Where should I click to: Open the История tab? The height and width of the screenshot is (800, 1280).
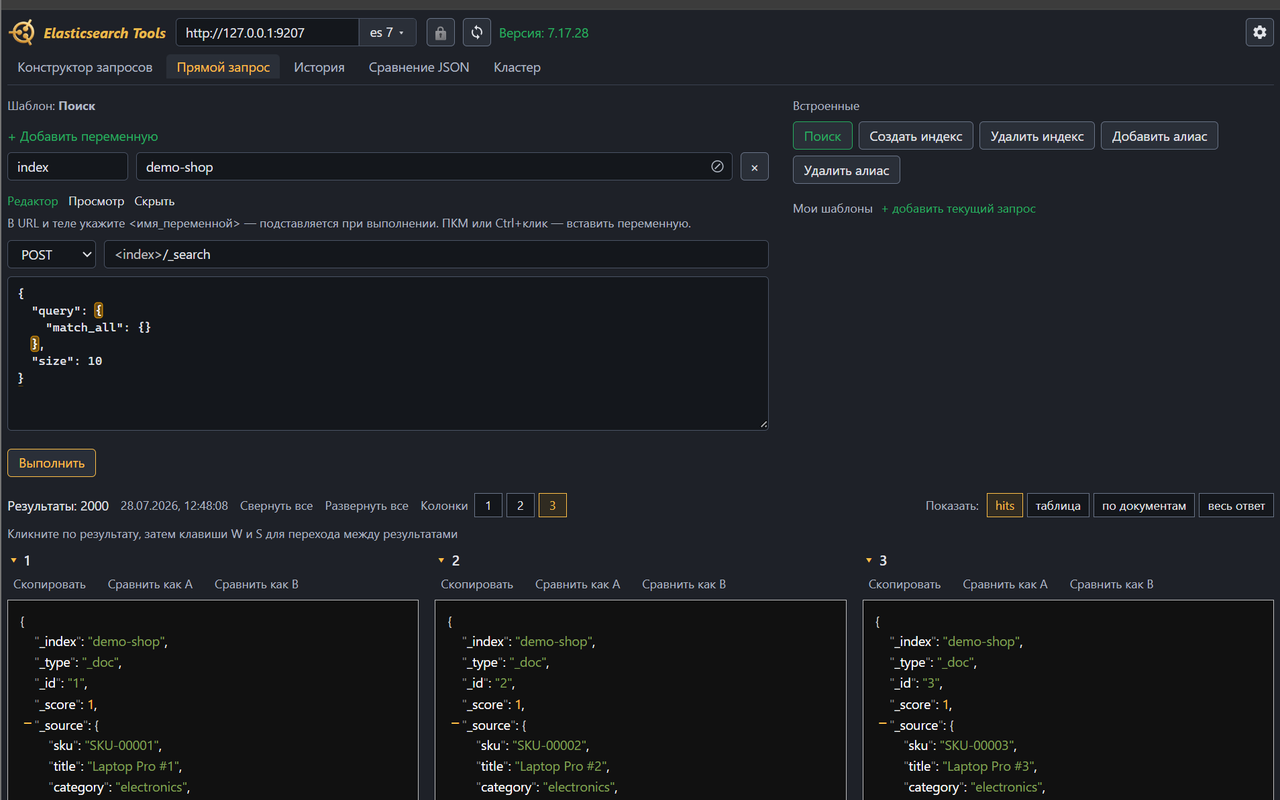pos(319,68)
